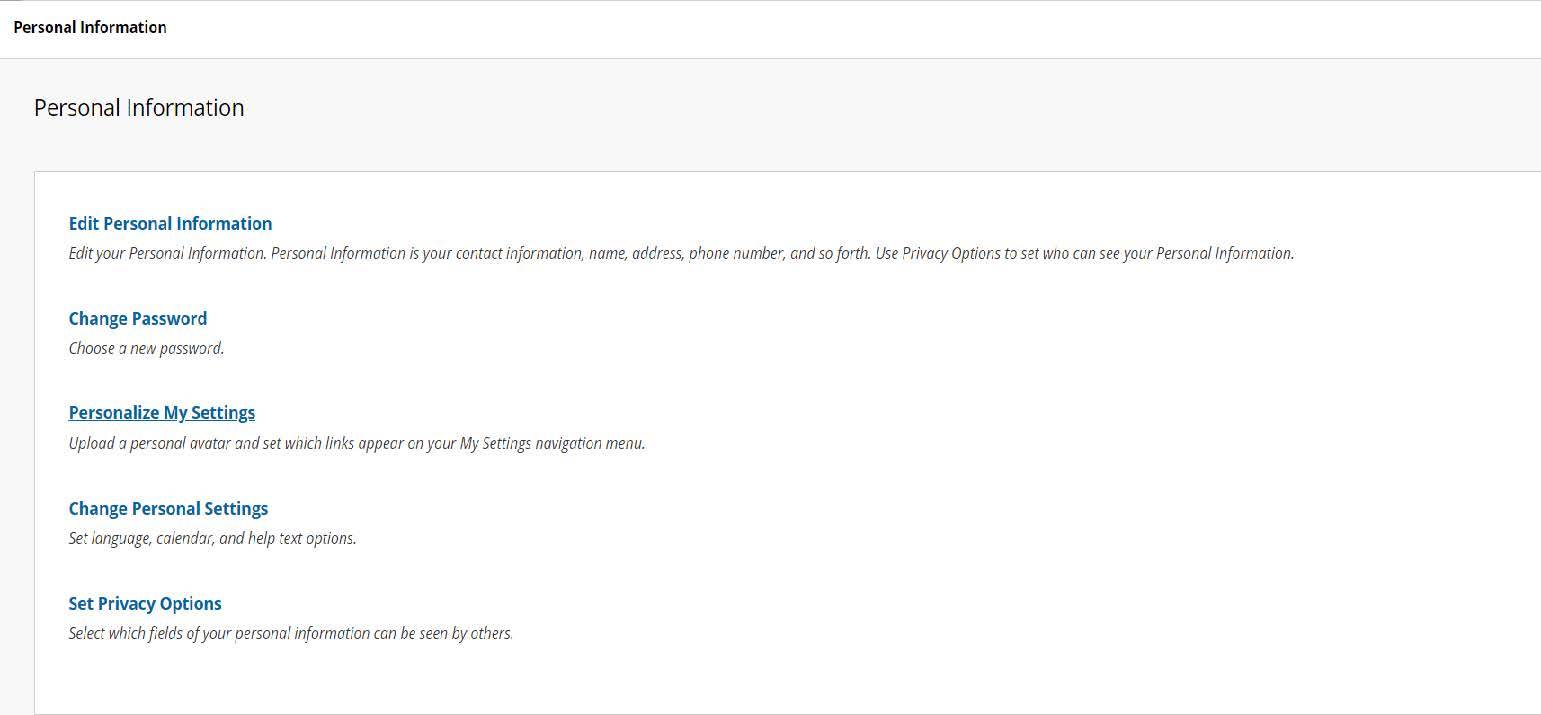Click the avatar upload description text
Image resolution: width=1541 pixels, height=715 pixels.
point(356,443)
